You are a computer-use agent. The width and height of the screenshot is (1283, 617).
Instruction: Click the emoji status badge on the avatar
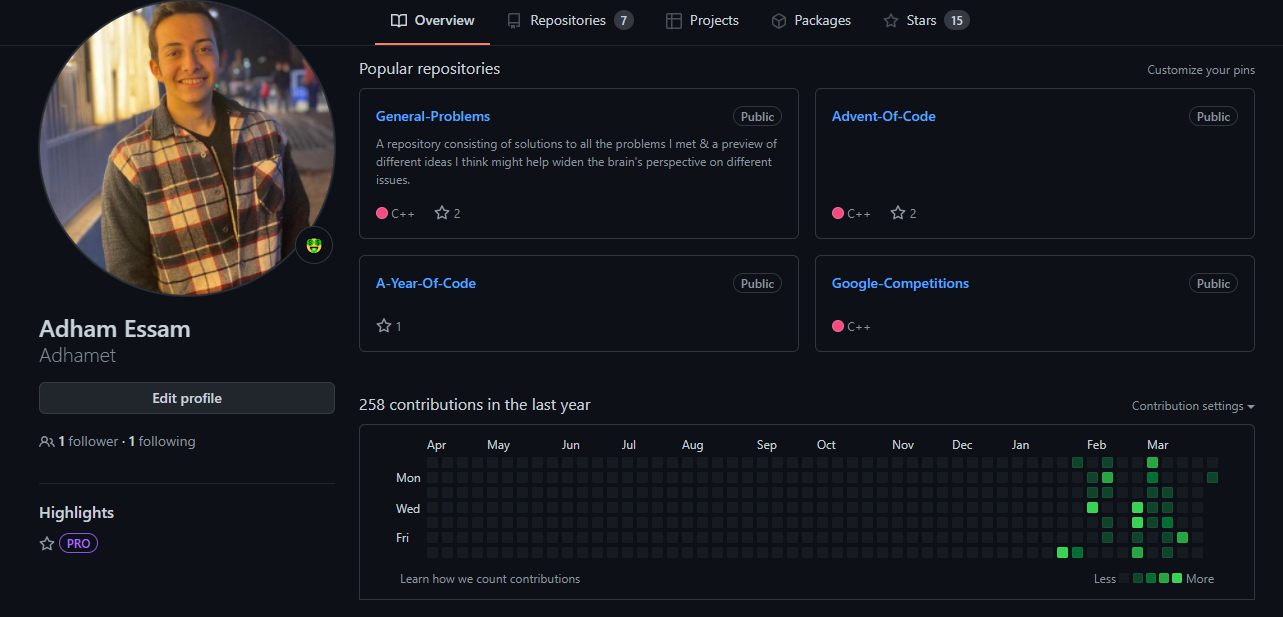tap(314, 245)
